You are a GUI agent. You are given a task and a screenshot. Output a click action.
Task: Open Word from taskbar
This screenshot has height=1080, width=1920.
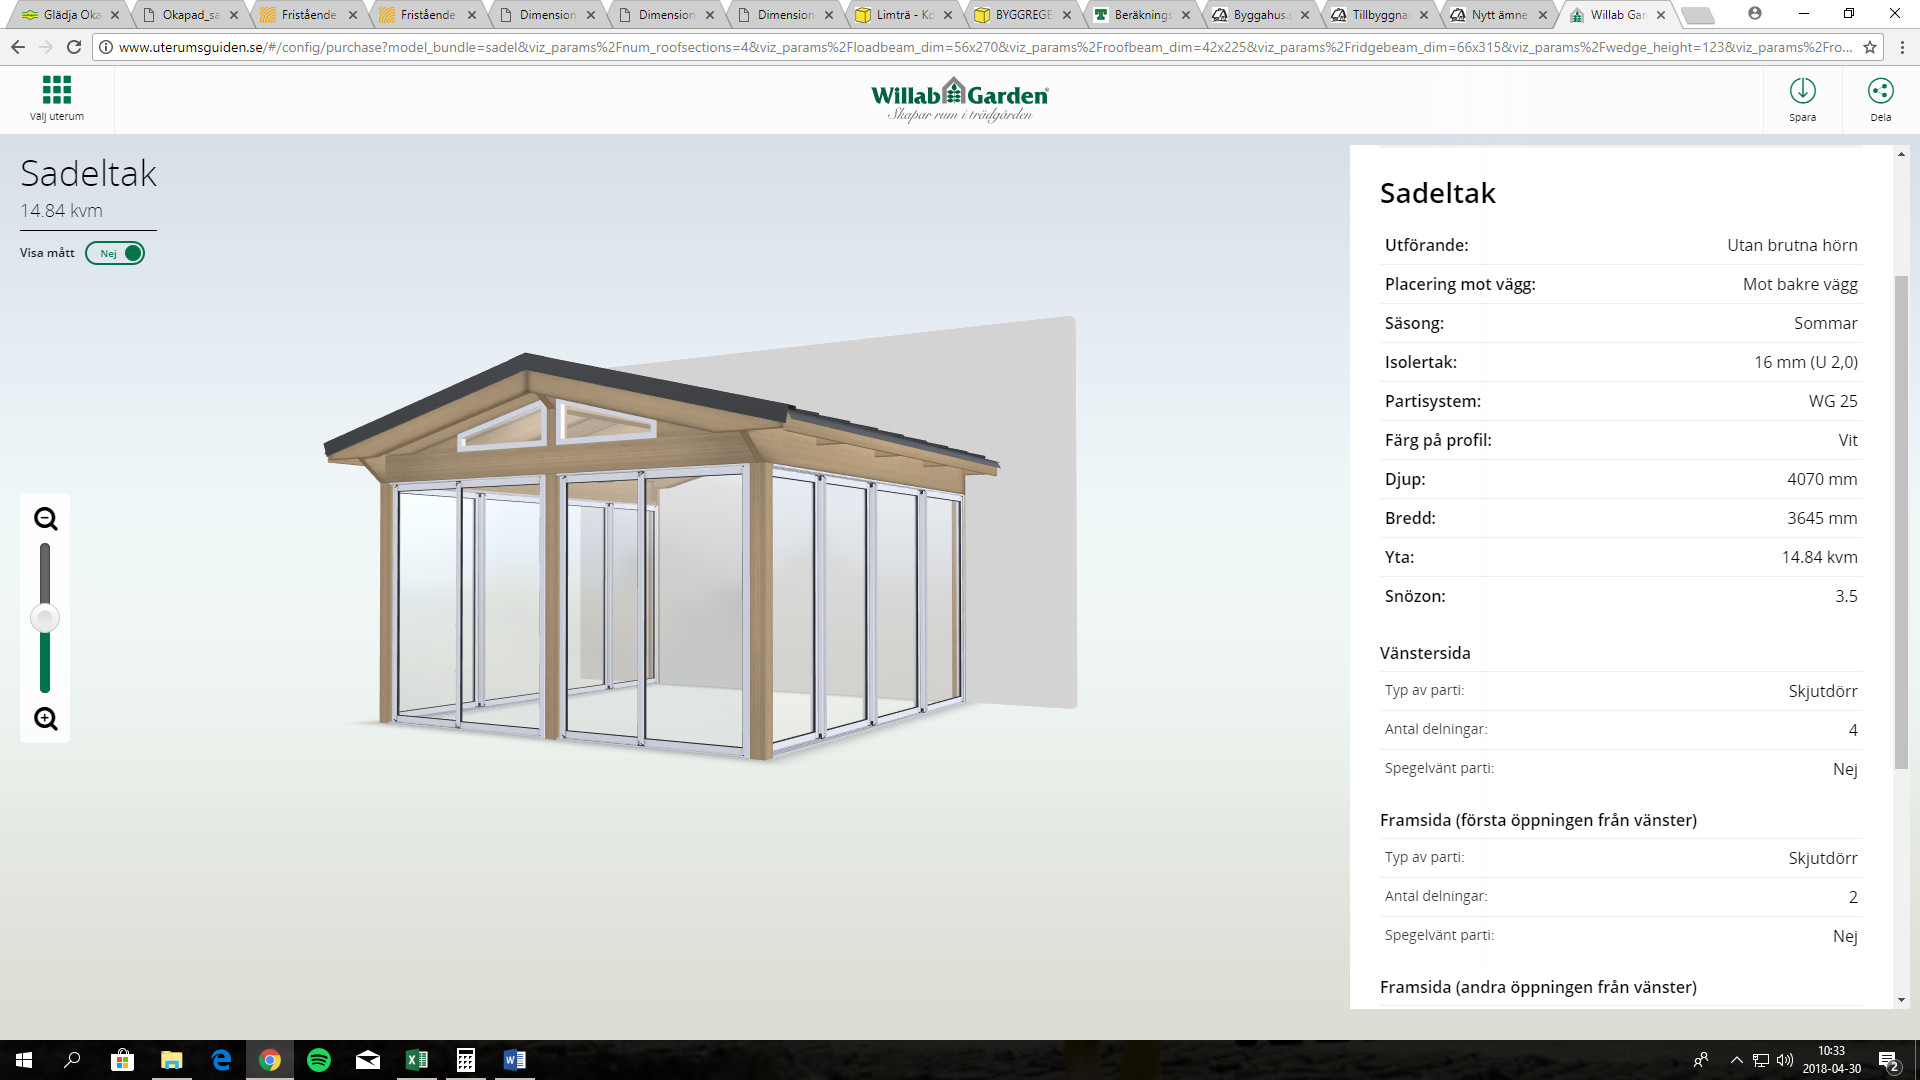tap(515, 1060)
